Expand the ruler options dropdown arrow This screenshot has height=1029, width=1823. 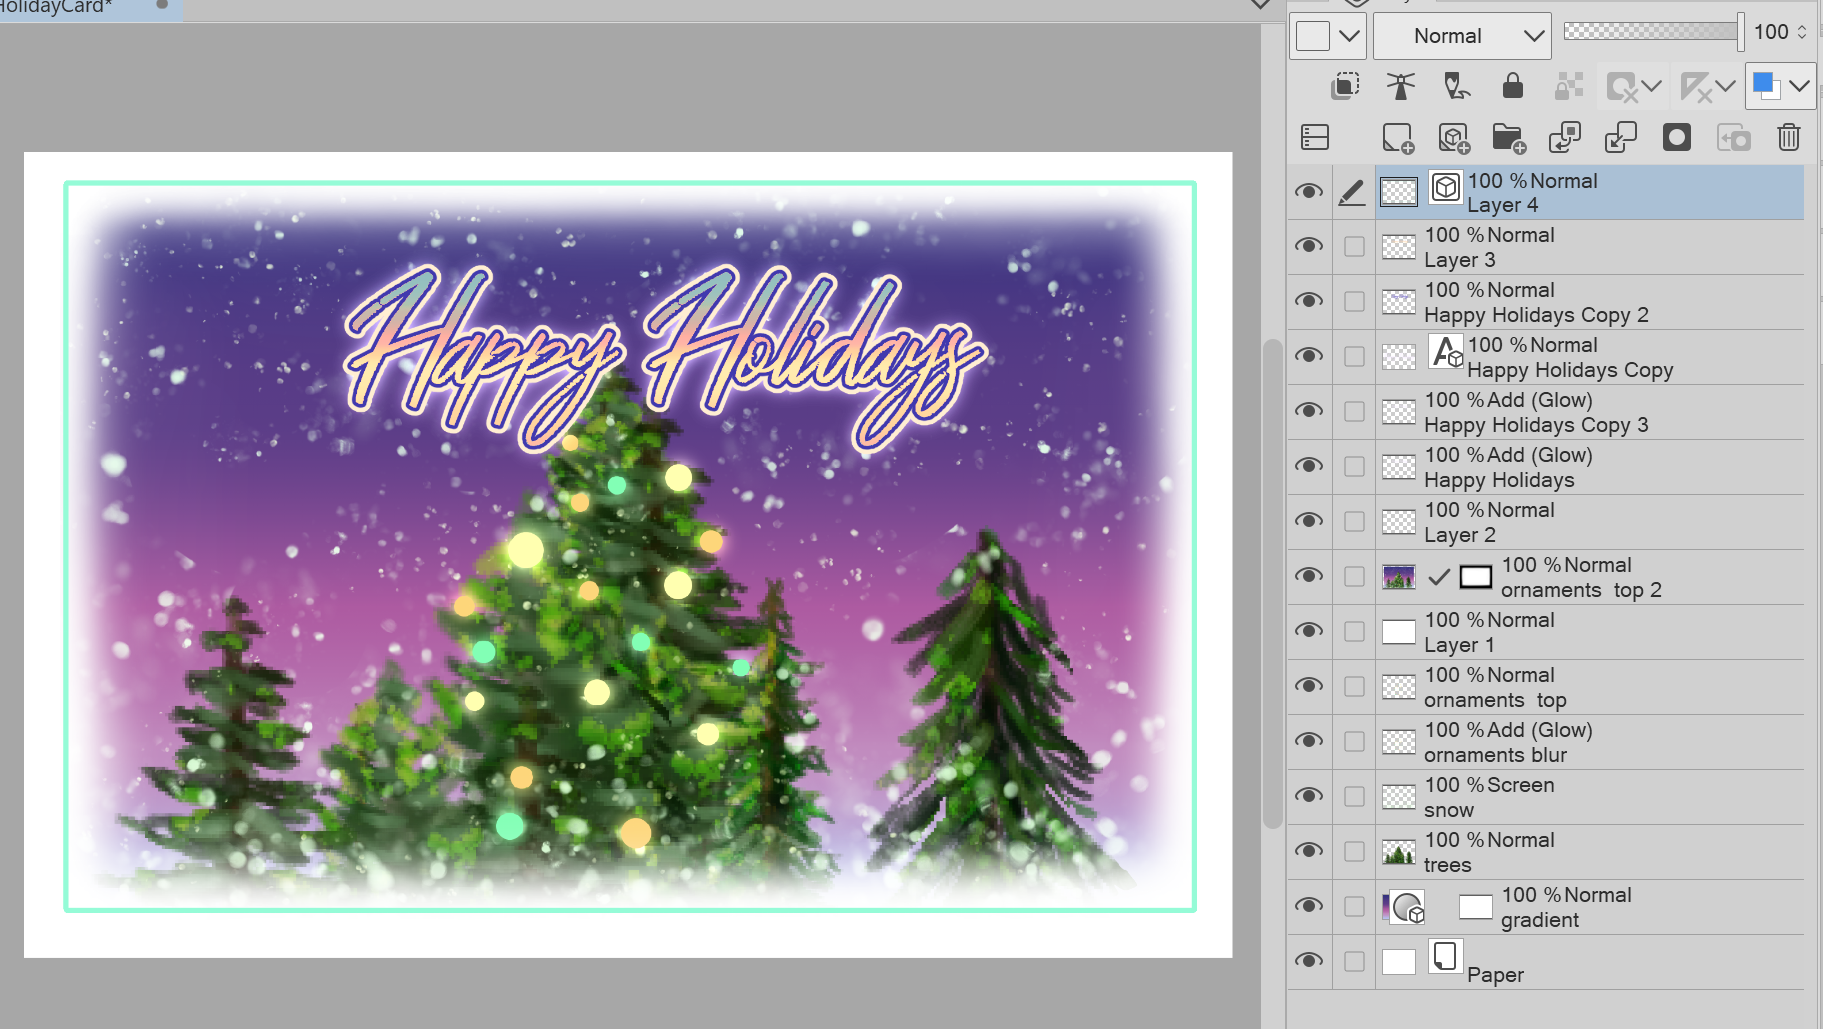1726,86
